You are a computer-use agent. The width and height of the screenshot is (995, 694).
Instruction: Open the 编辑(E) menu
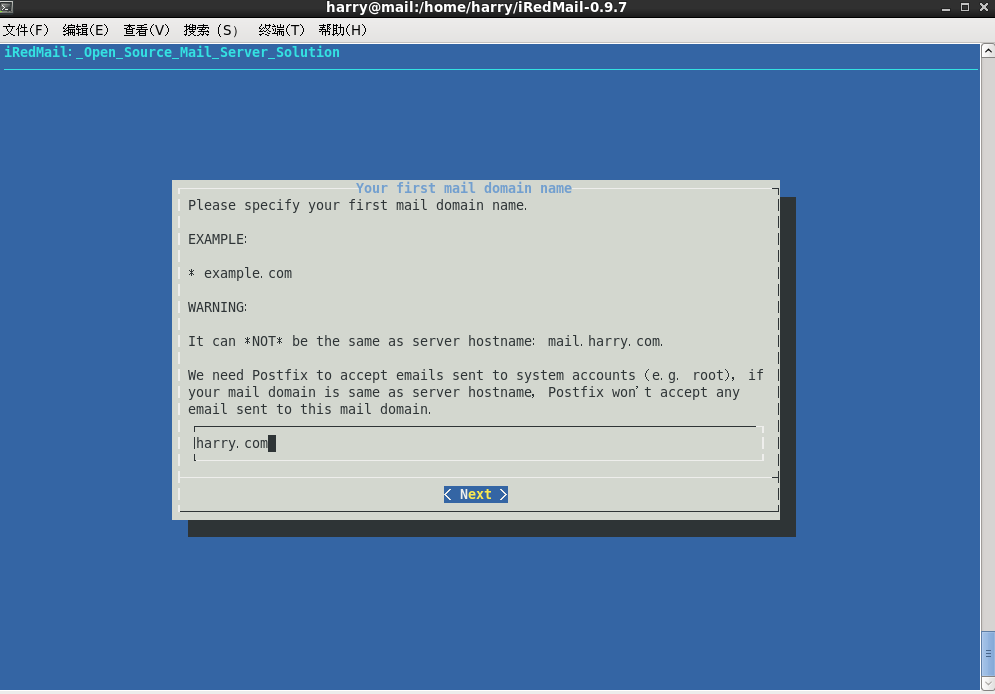86,30
